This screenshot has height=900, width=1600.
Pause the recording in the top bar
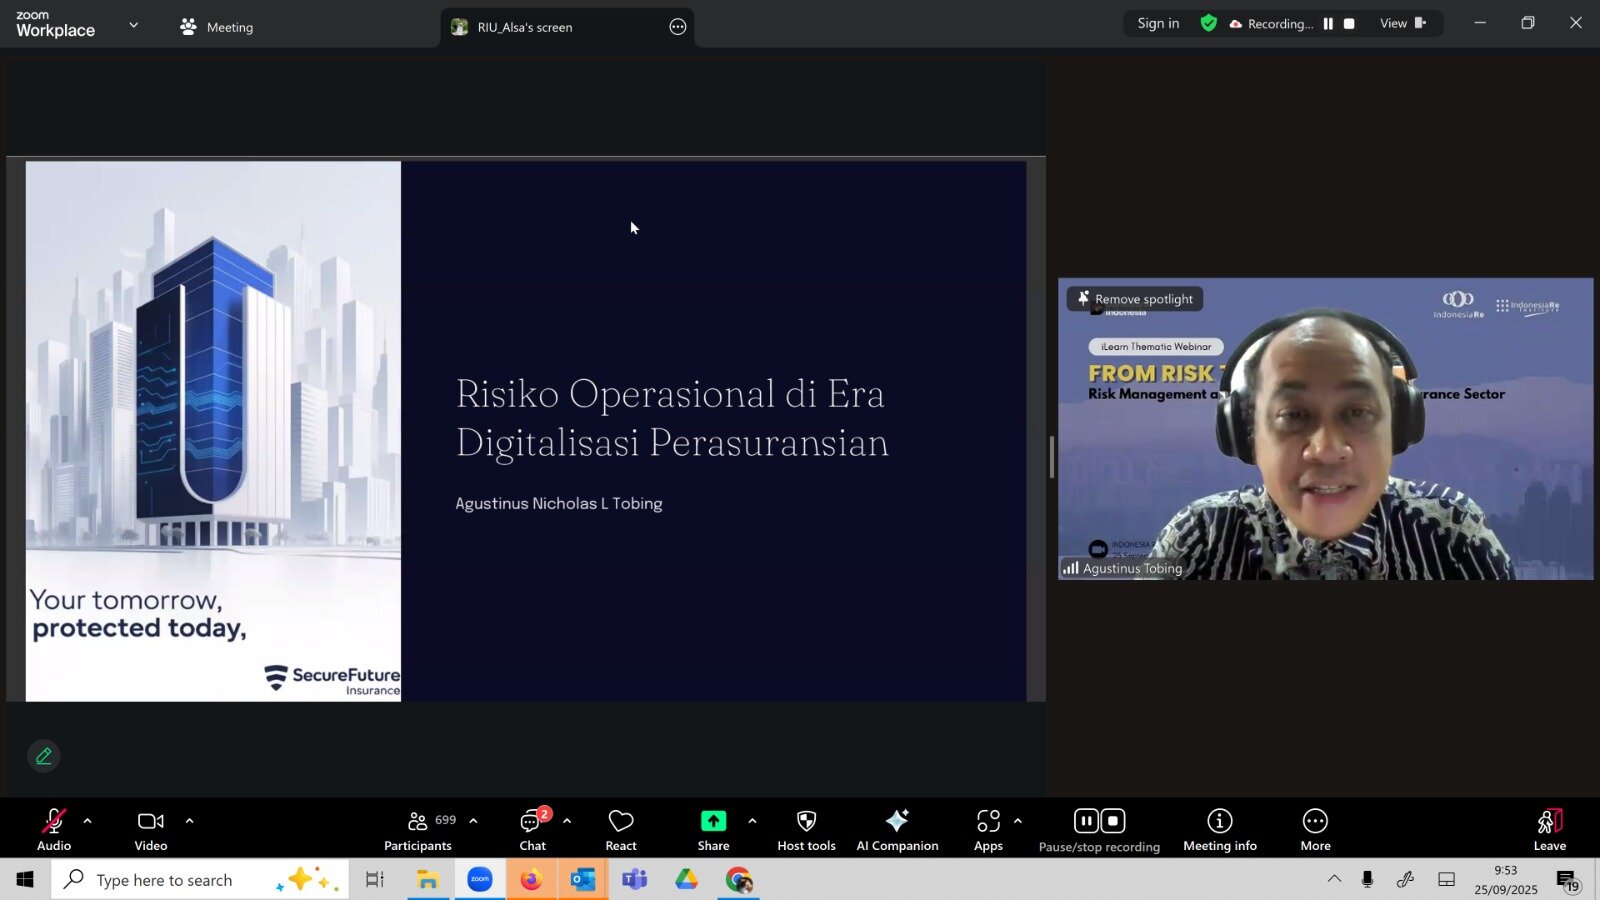pos(1328,24)
